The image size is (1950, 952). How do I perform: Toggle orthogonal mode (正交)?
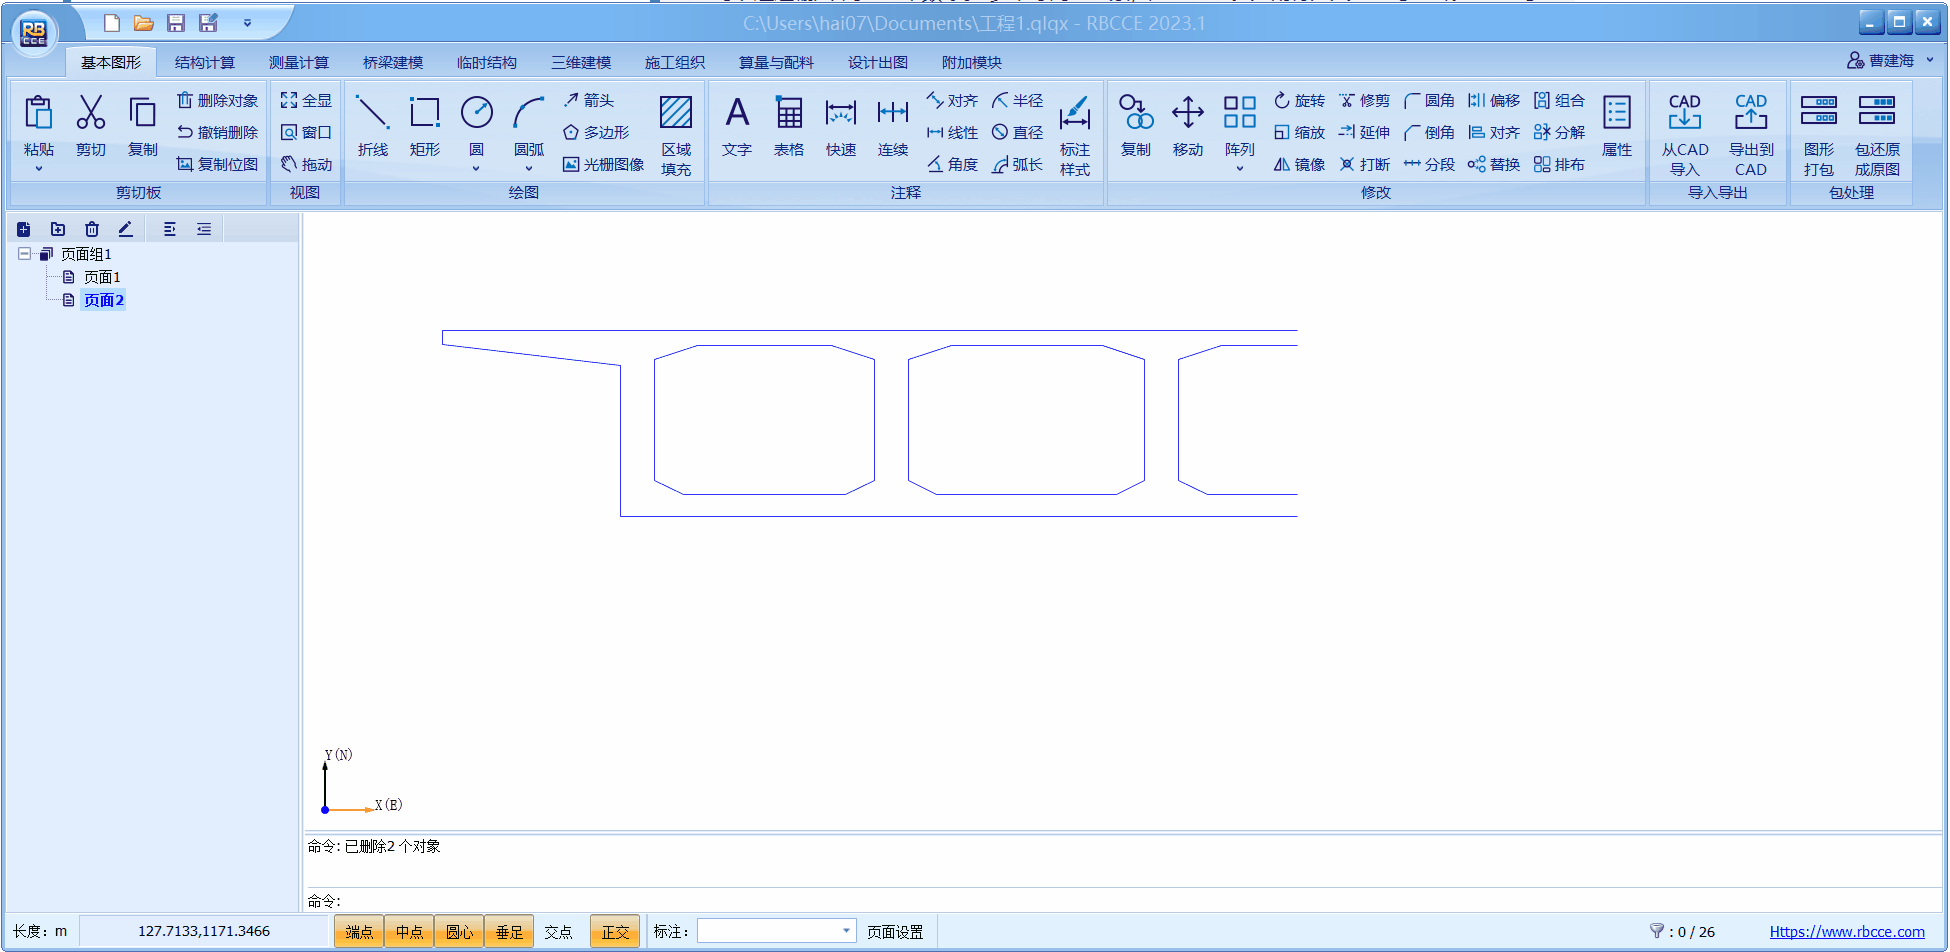pyautogui.click(x=615, y=932)
